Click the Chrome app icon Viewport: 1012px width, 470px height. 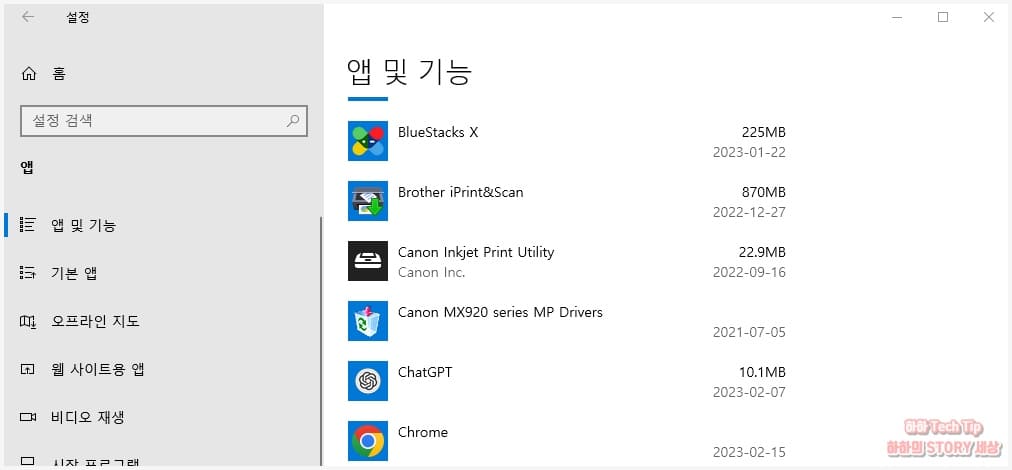coord(368,441)
